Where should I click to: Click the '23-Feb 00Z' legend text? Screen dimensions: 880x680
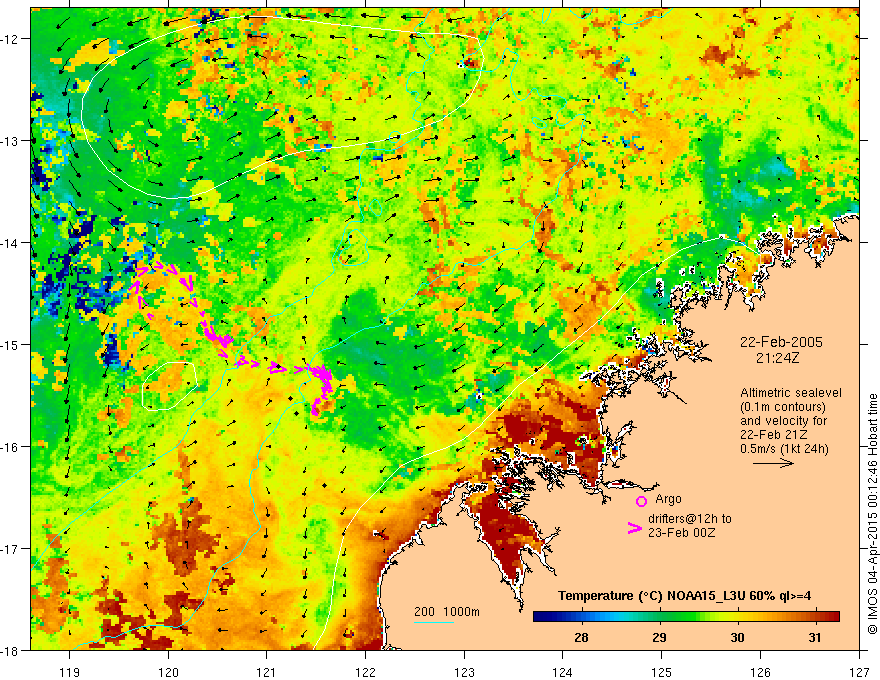681,533
